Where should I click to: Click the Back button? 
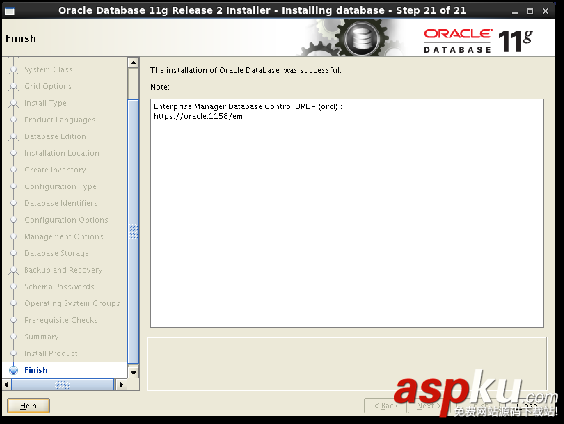385,406
